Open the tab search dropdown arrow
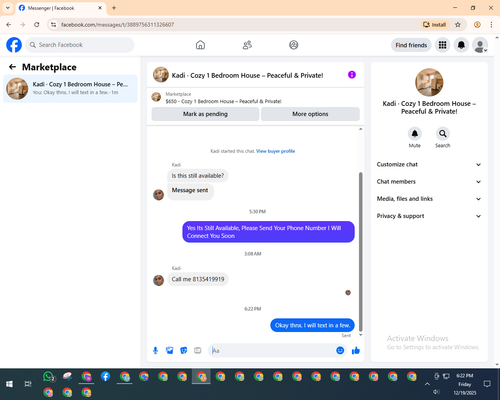The width and height of the screenshot is (500, 400). point(8,8)
